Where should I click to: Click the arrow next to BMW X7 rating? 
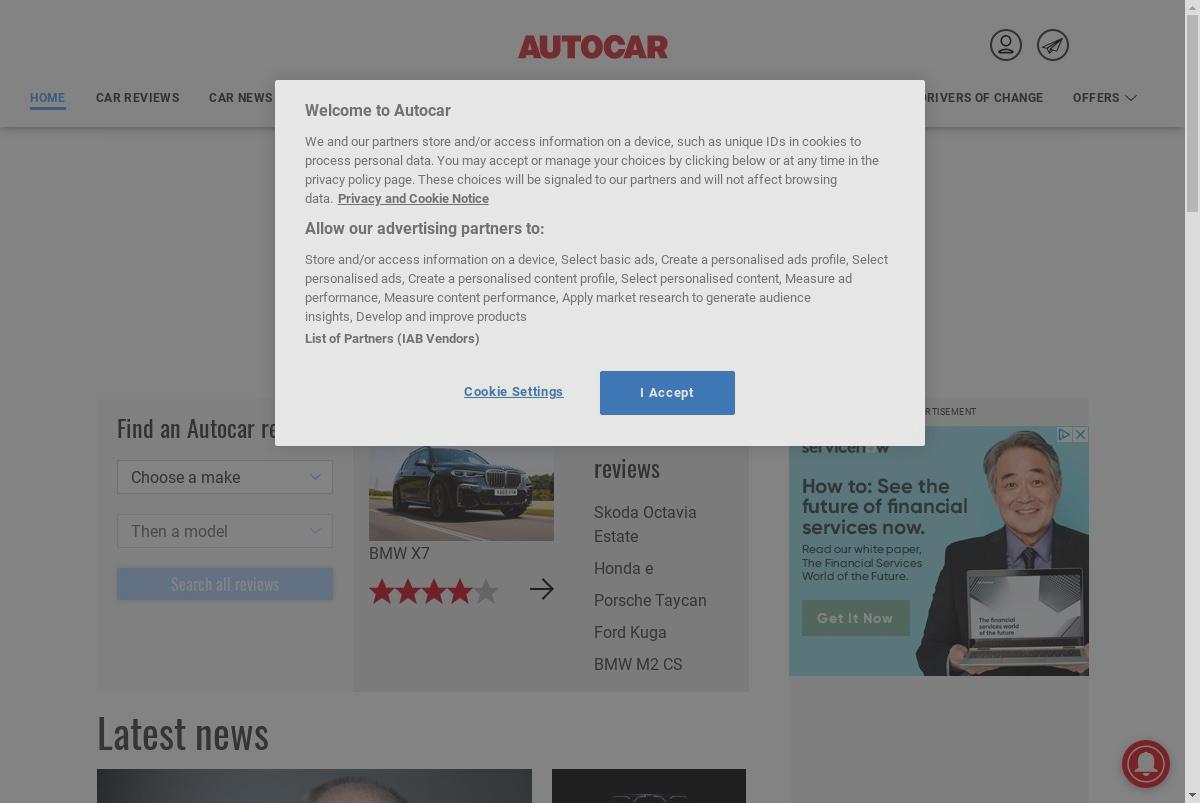(542, 589)
